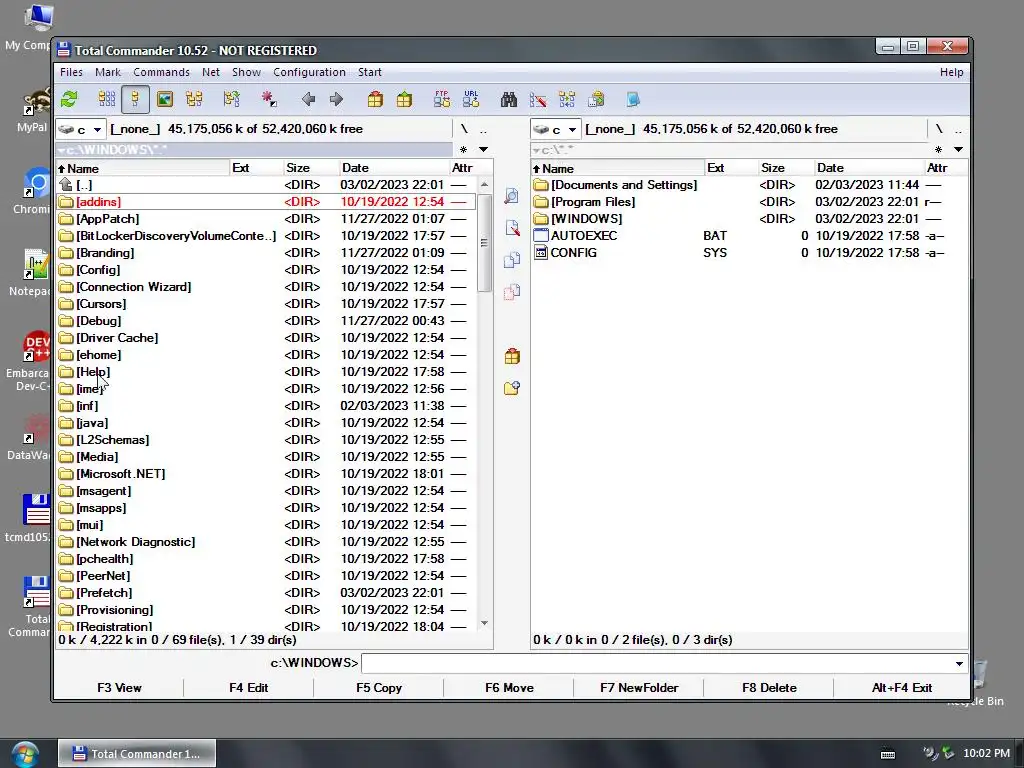The width and height of the screenshot is (1024, 768).
Task: Click the F8 Delete button
Action: [769, 688]
